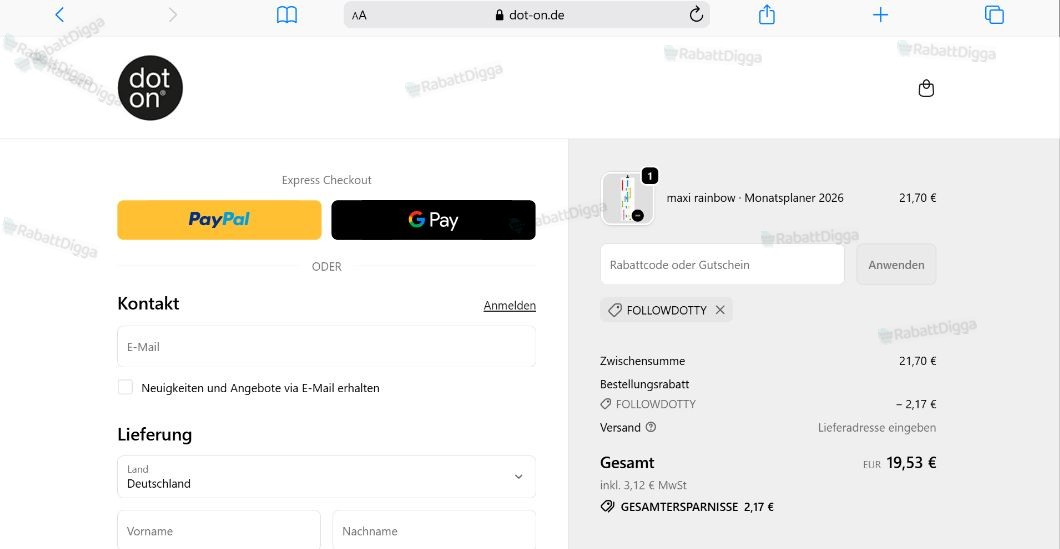This screenshot has height=549, width=1060.
Task: Remove FOLLOWDOTTY code with X
Action: click(x=720, y=310)
